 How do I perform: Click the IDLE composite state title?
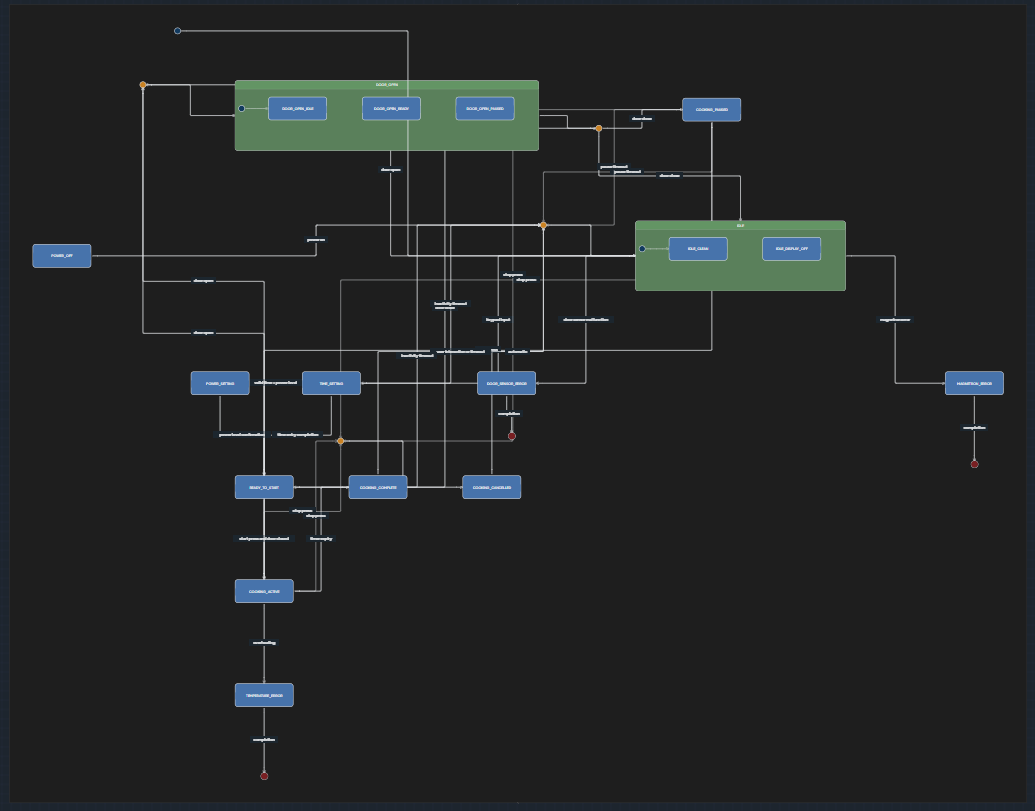pyautogui.click(x=741, y=225)
